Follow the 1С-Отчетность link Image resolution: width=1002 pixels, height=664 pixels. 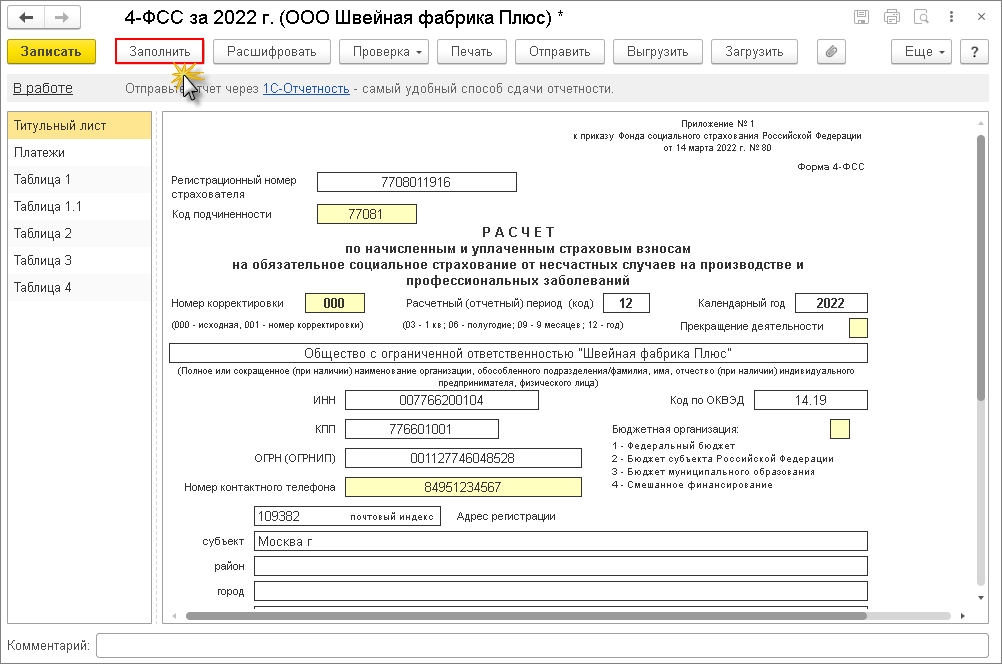click(x=306, y=88)
